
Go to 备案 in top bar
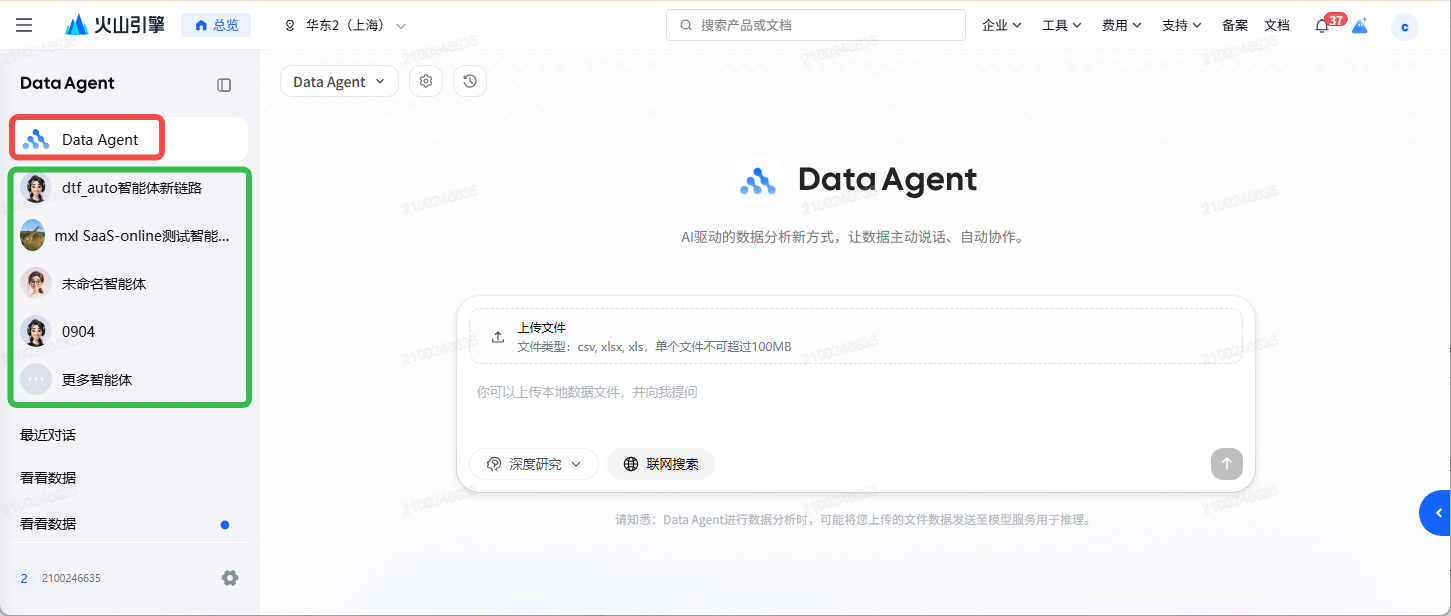pyautogui.click(x=1235, y=25)
